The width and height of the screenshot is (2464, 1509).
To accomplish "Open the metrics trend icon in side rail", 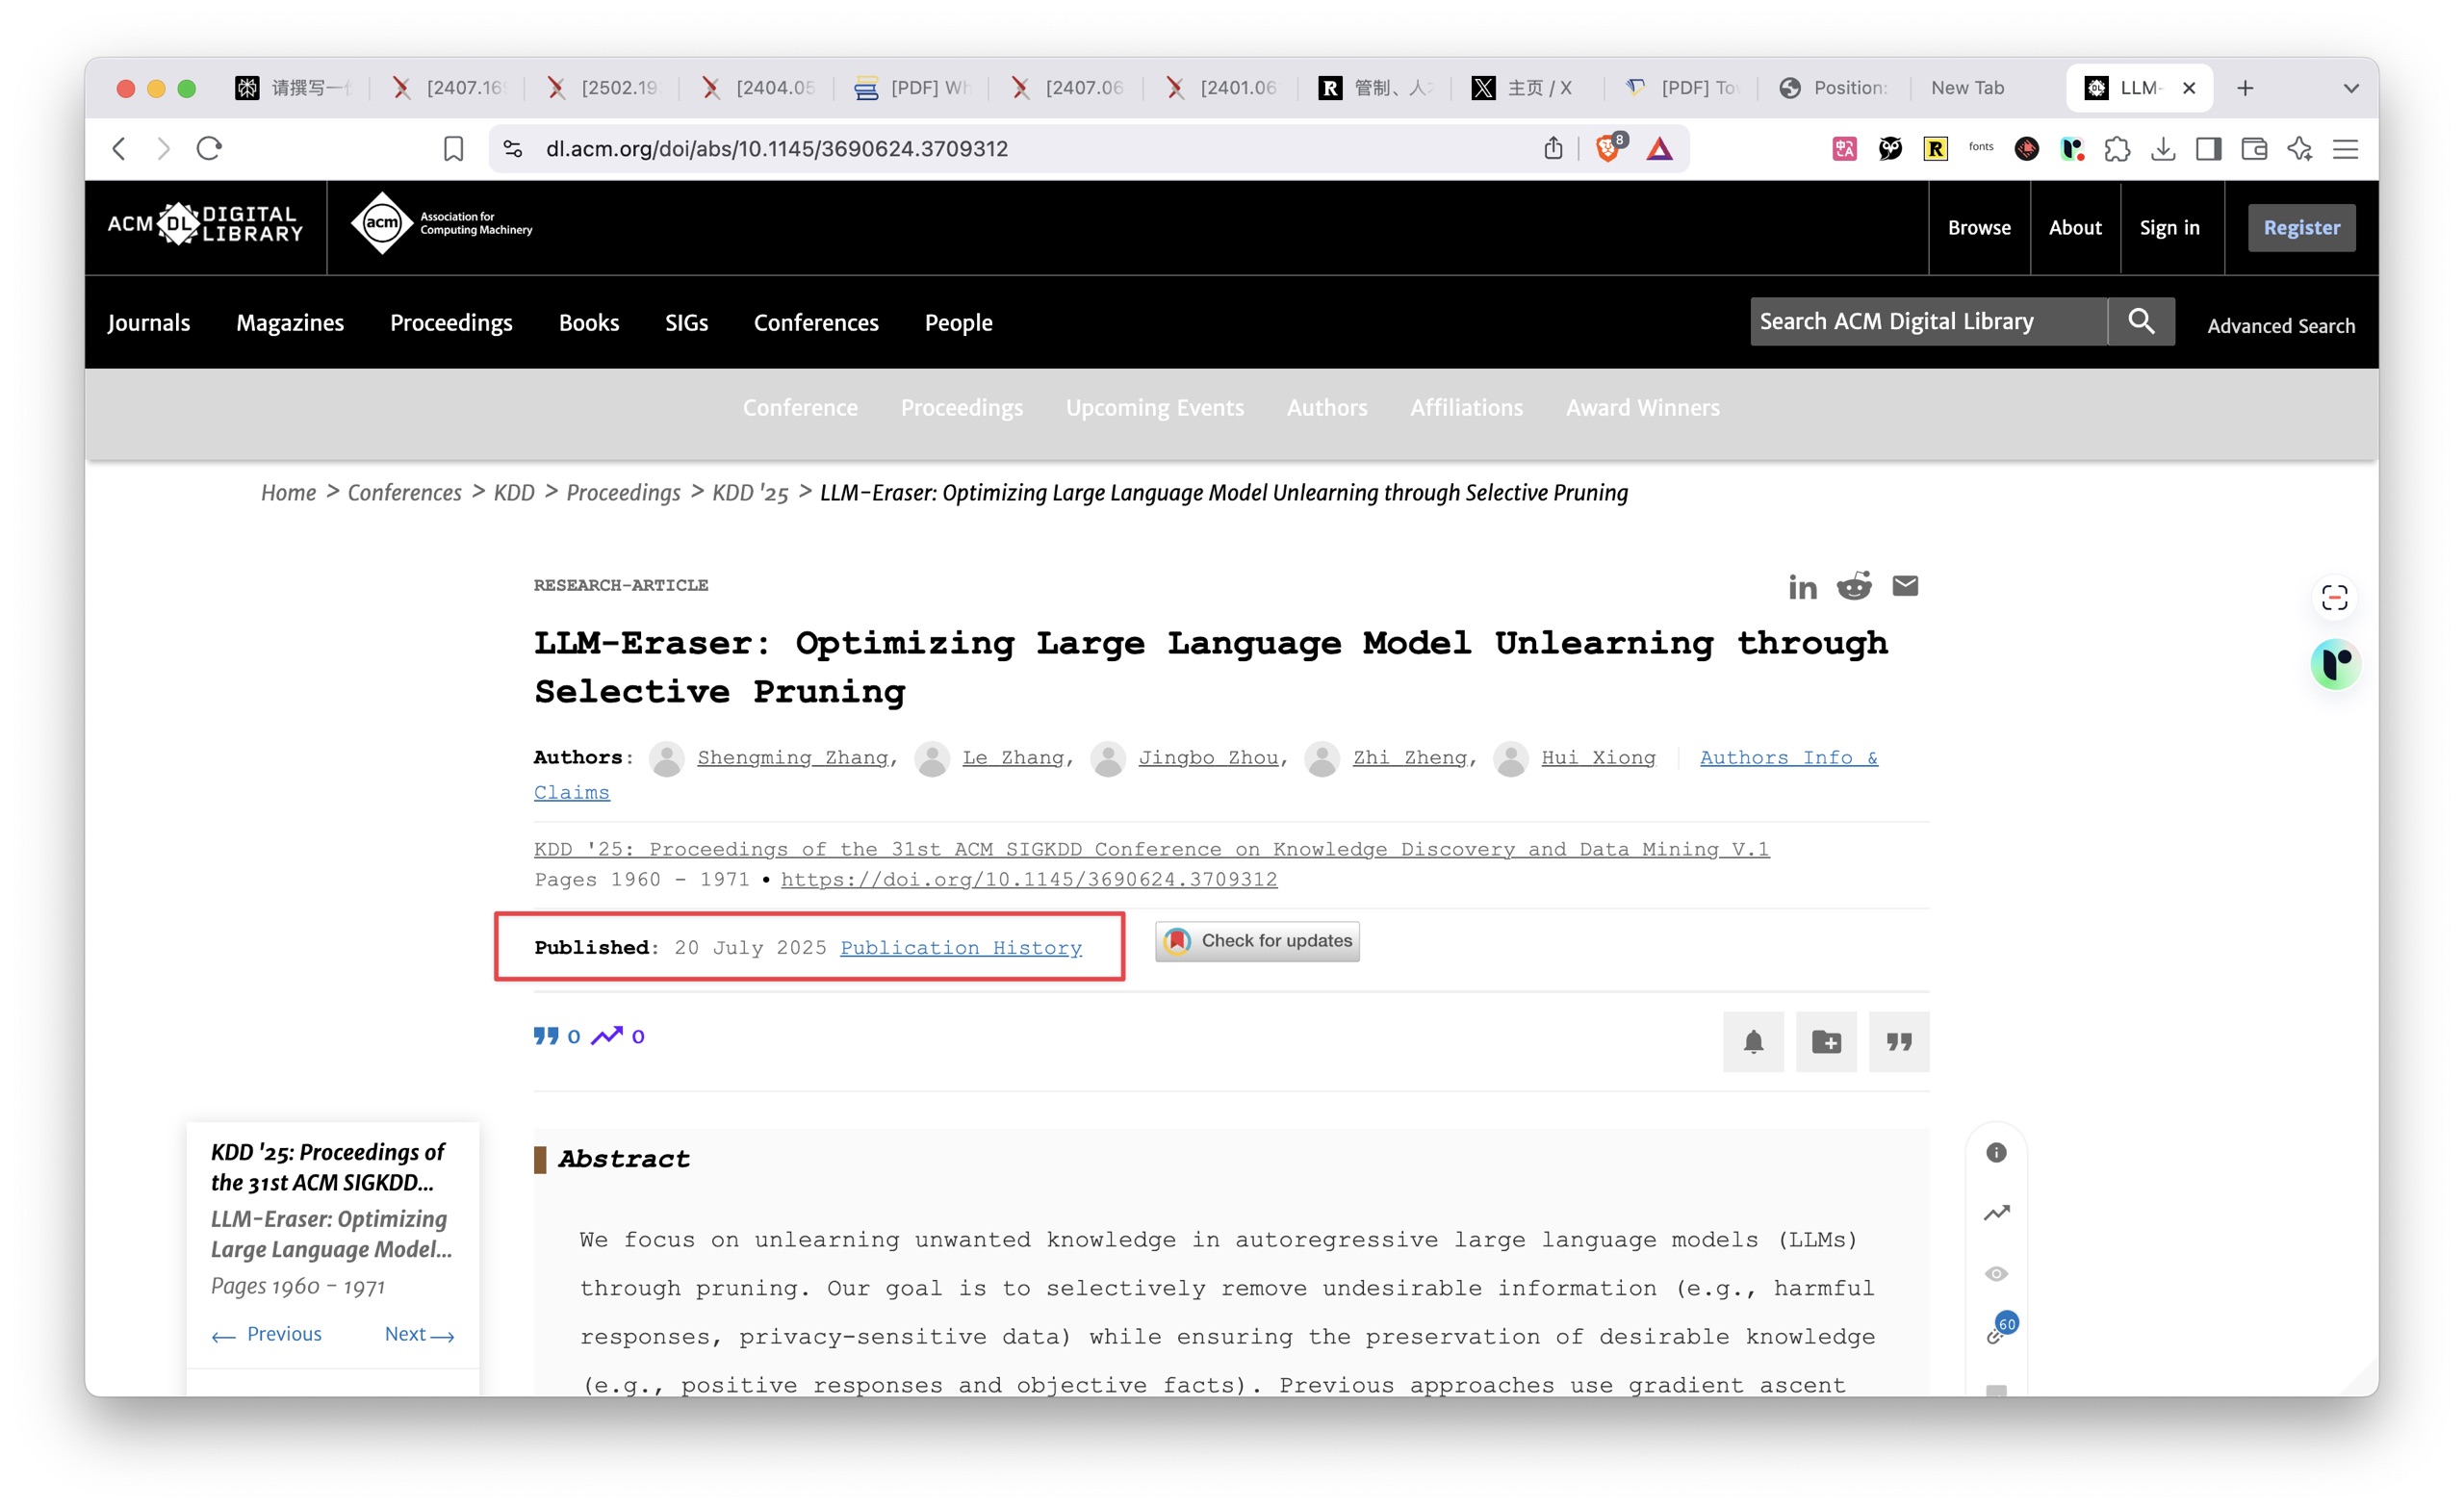I will coord(1996,1213).
